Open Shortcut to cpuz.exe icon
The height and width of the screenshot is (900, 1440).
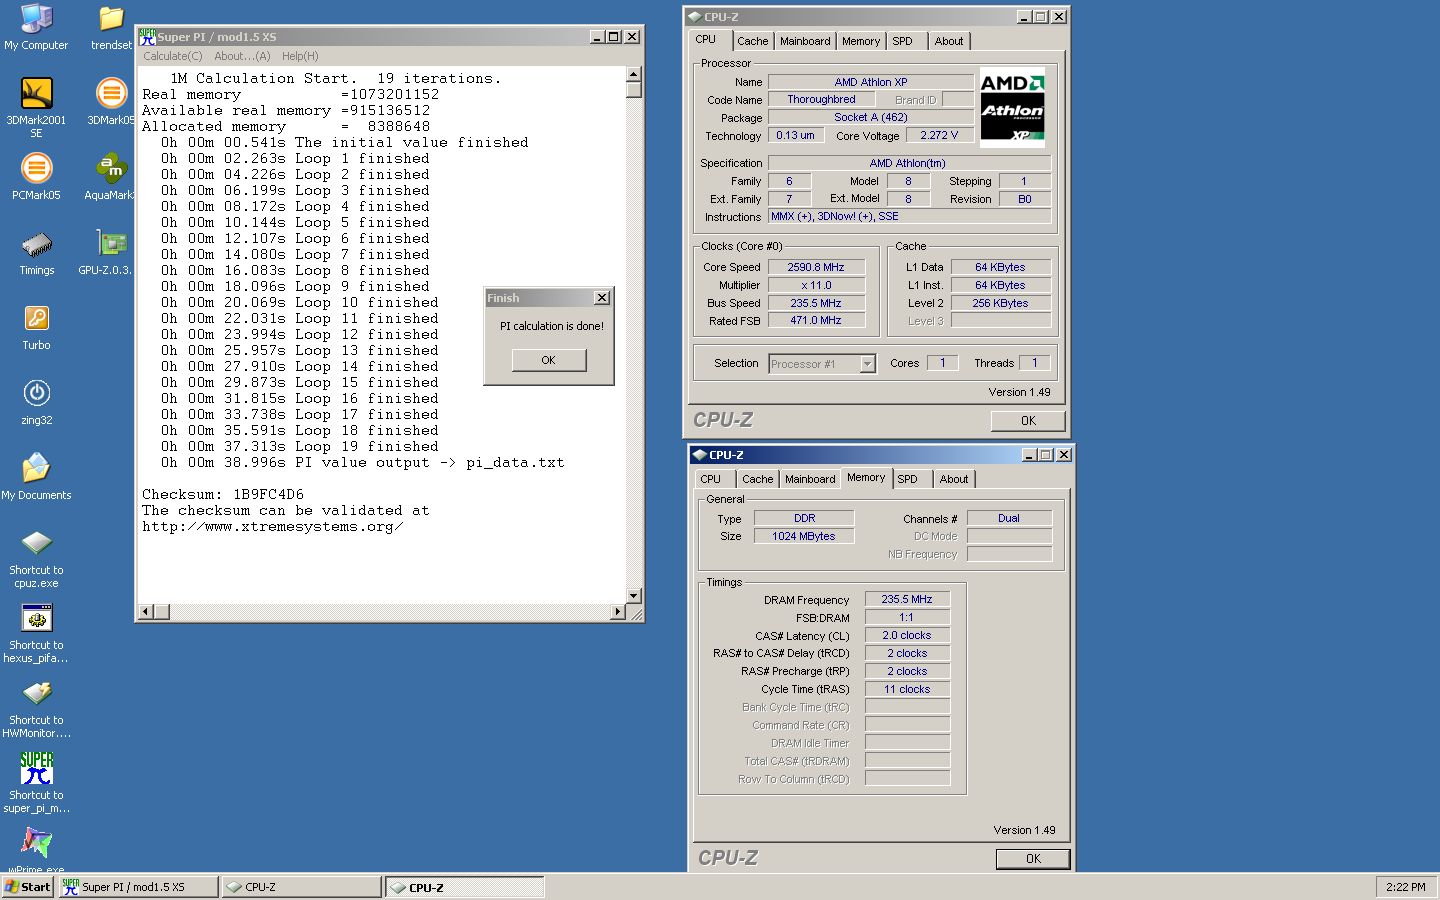pyautogui.click(x=36, y=558)
